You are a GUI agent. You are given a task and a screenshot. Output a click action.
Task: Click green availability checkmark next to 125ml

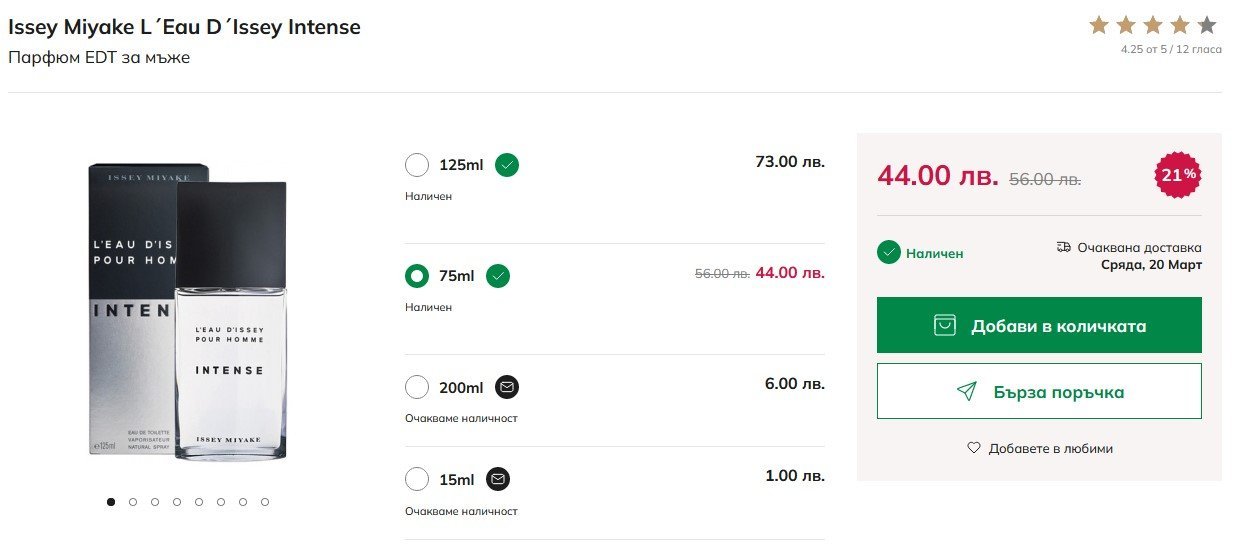[x=507, y=165]
